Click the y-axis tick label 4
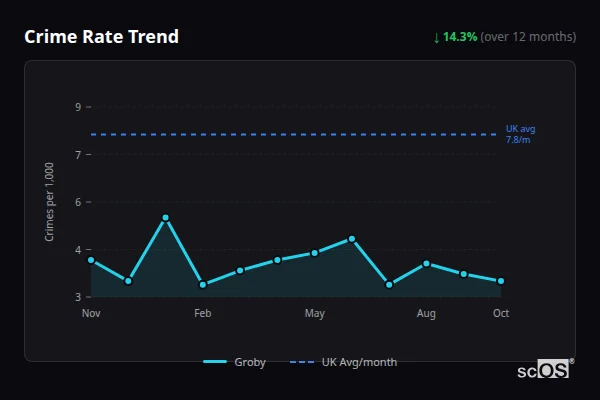 pos(78,250)
